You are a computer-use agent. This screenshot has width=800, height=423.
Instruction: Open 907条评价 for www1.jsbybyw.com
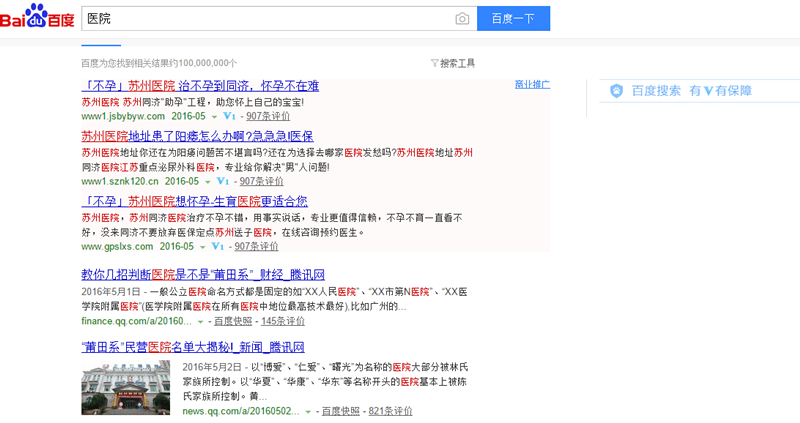click(268, 116)
